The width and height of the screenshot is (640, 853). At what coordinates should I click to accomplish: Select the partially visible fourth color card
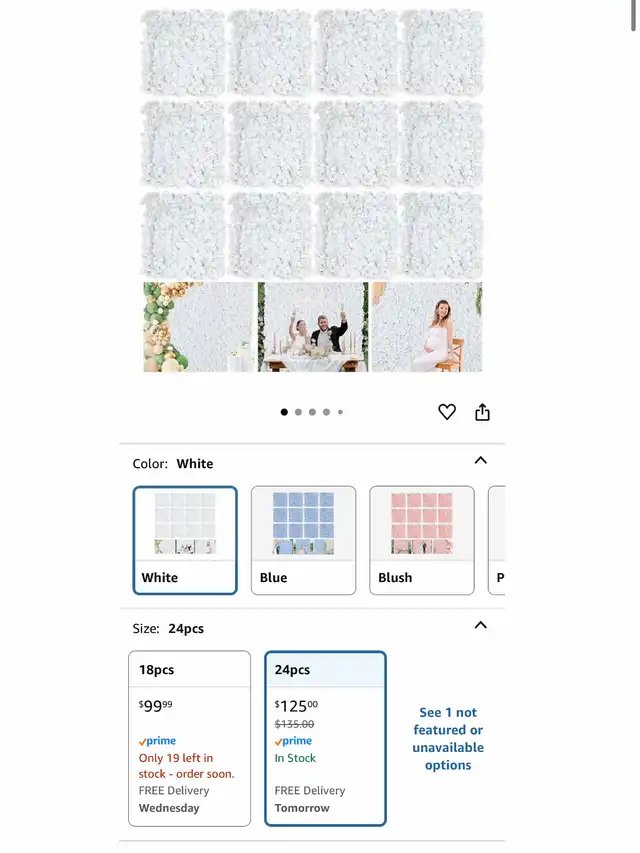pos(497,540)
